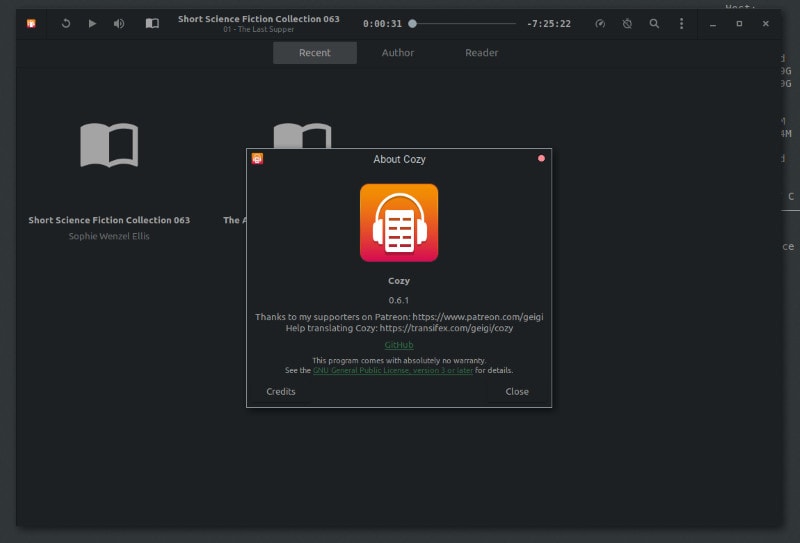Click the large Cozy headphones logo
Image resolution: width=800 pixels, height=543 pixels.
pyautogui.click(x=399, y=223)
